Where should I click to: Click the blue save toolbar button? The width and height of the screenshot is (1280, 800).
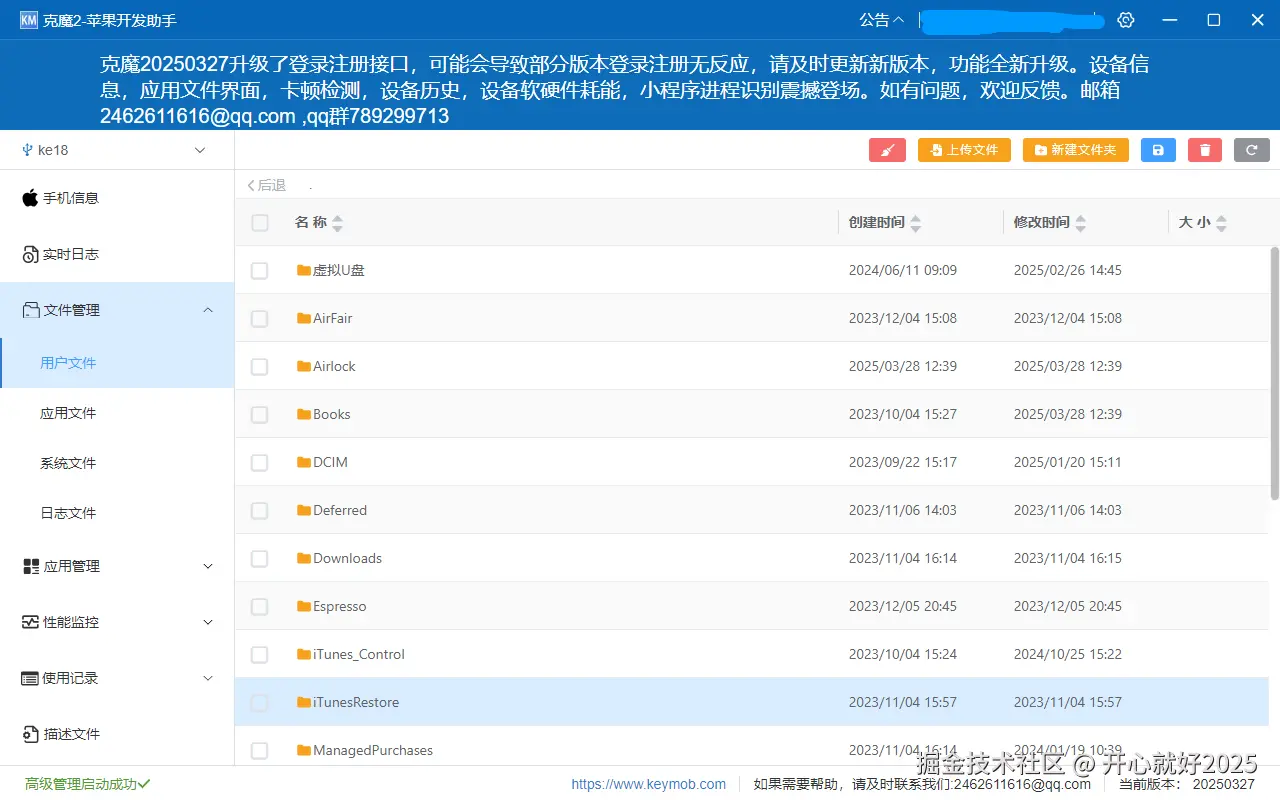click(x=1158, y=150)
